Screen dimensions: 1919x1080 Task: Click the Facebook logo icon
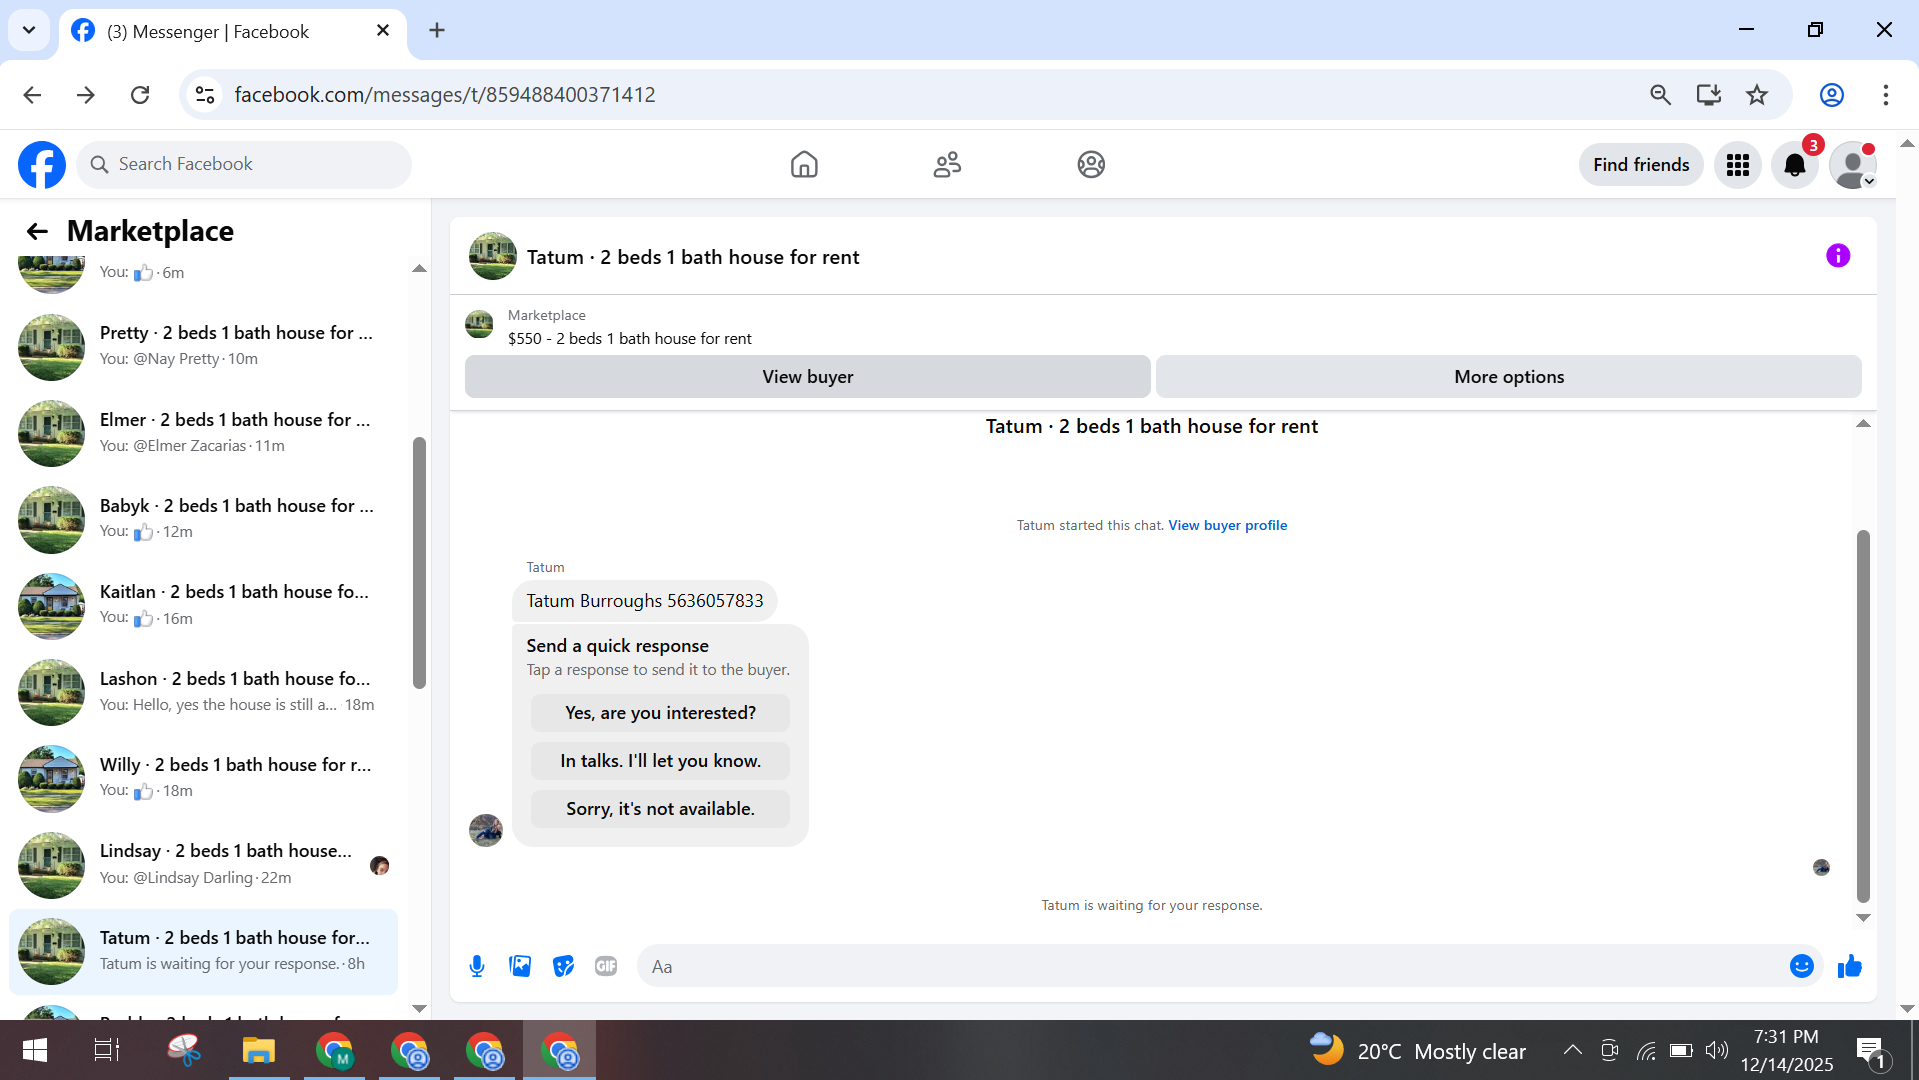pos(42,165)
